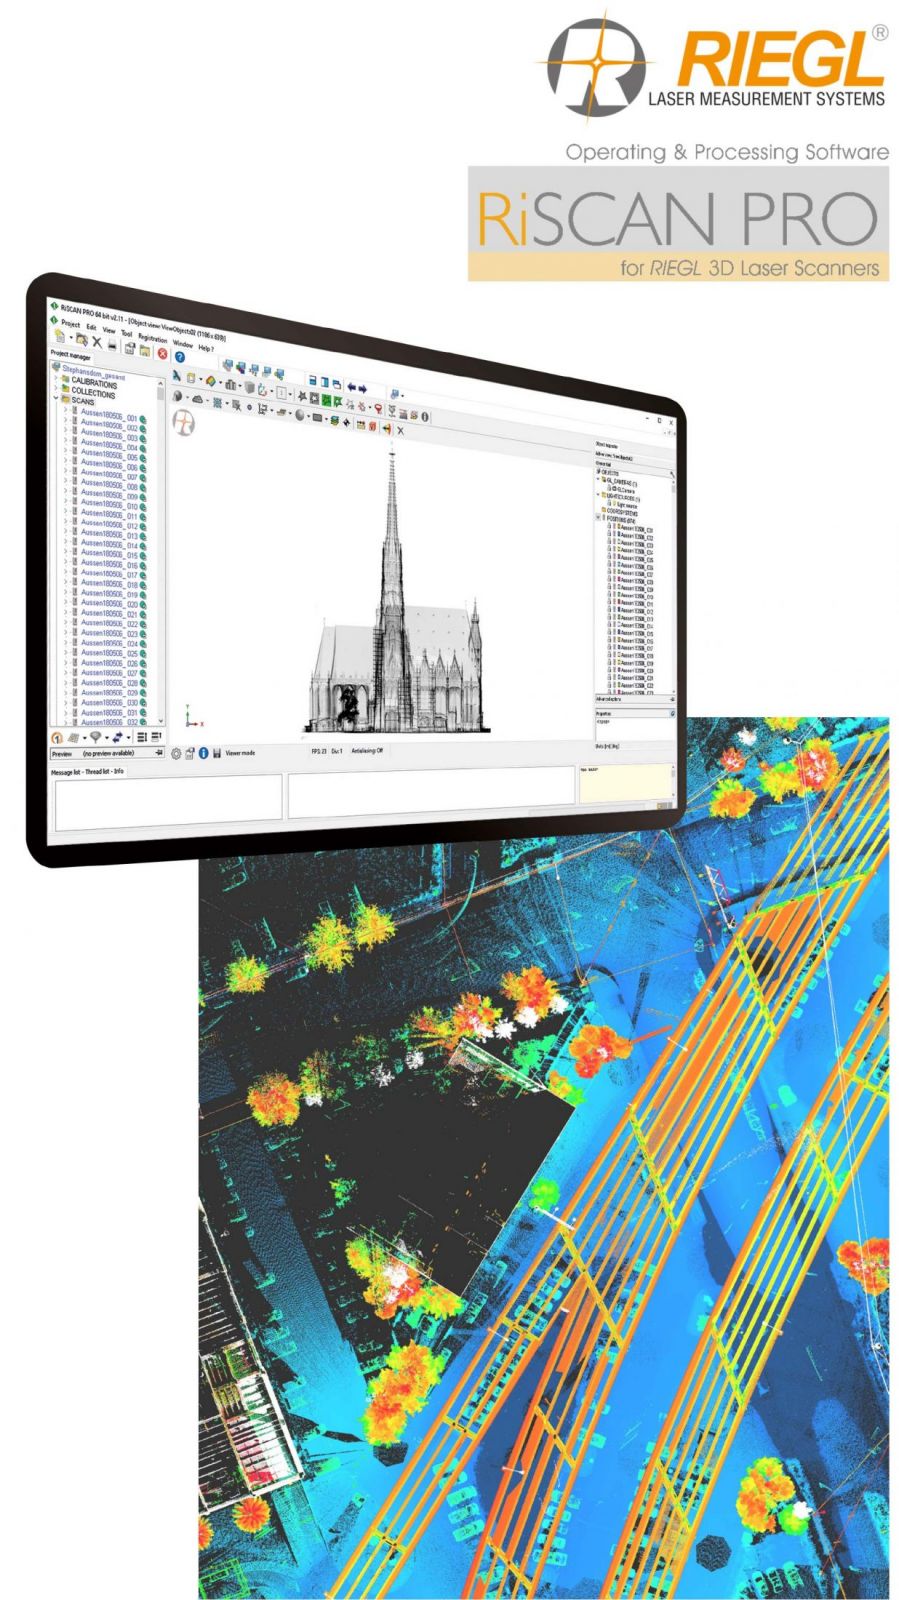The image size is (899, 1600).
Task: Click the FPS status readout
Action: coord(318,751)
